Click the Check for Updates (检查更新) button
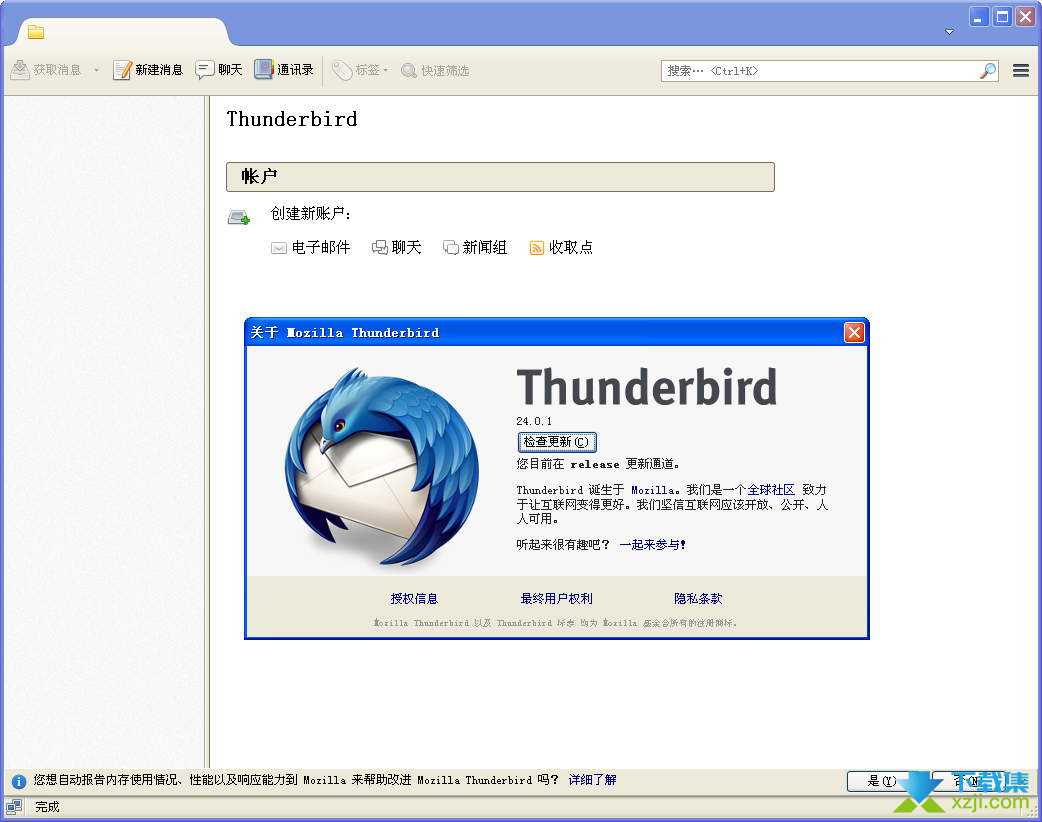 tap(557, 442)
